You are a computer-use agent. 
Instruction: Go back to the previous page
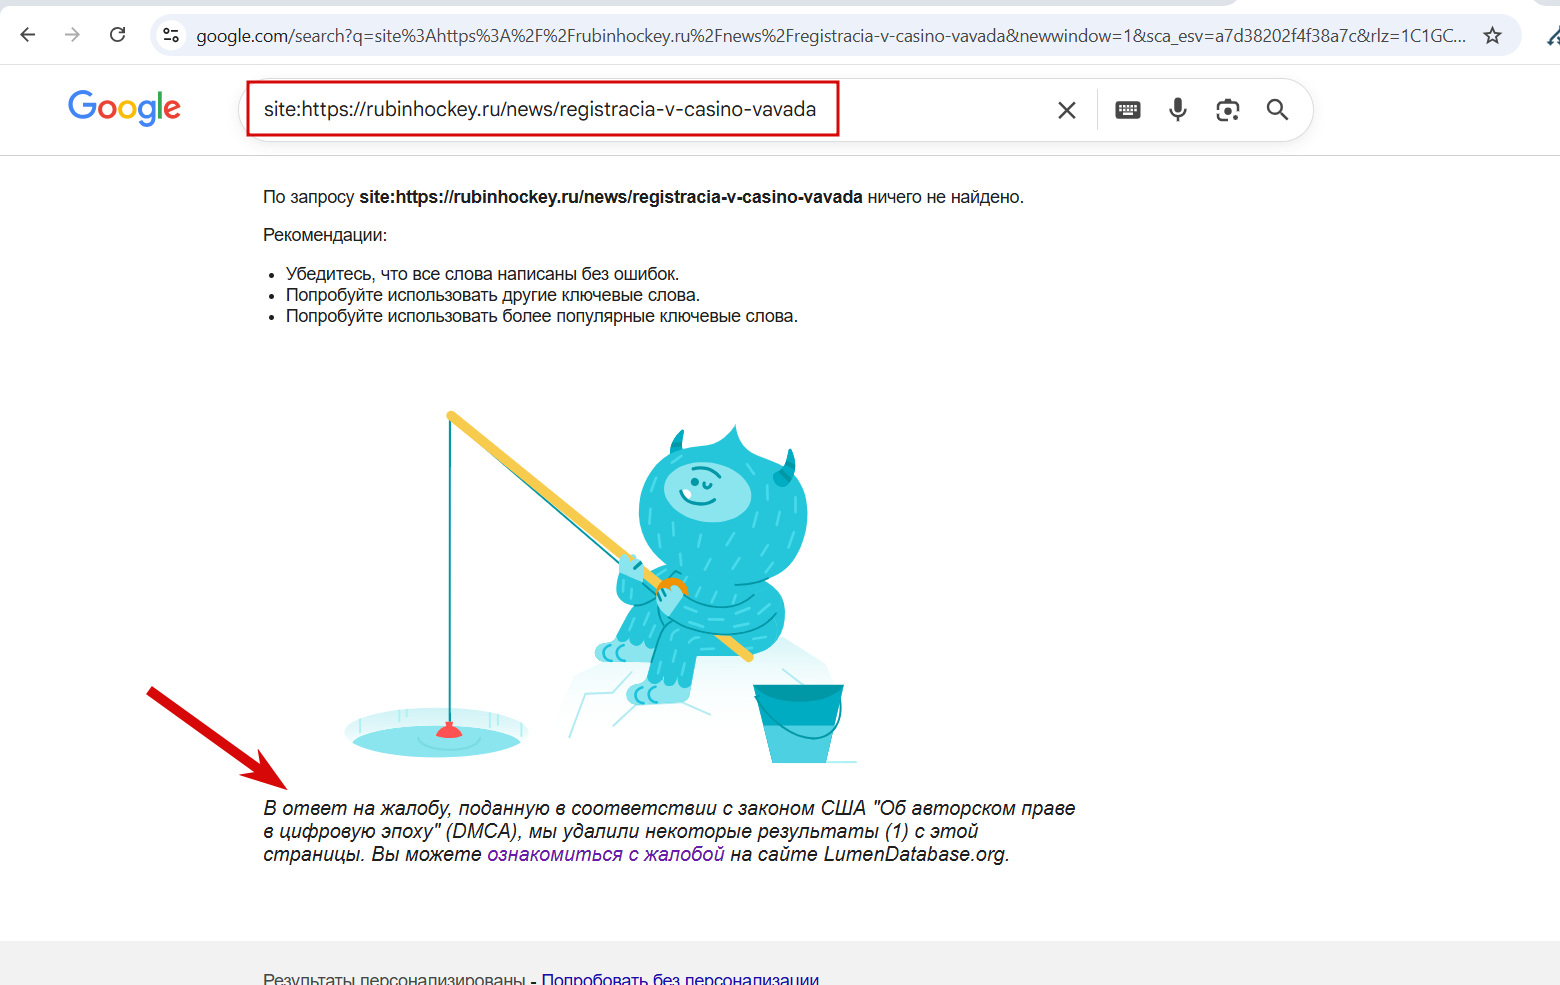[x=28, y=35]
